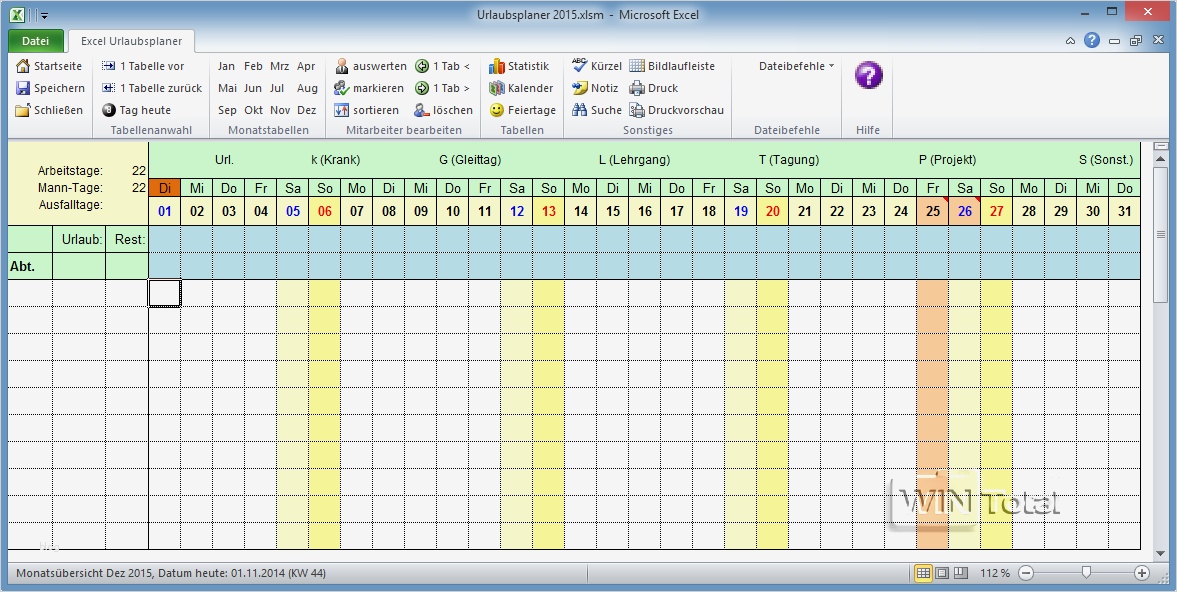This screenshot has width=1177, height=592.
Task: Switch to the Datei tab
Action: tap(35, 41)
